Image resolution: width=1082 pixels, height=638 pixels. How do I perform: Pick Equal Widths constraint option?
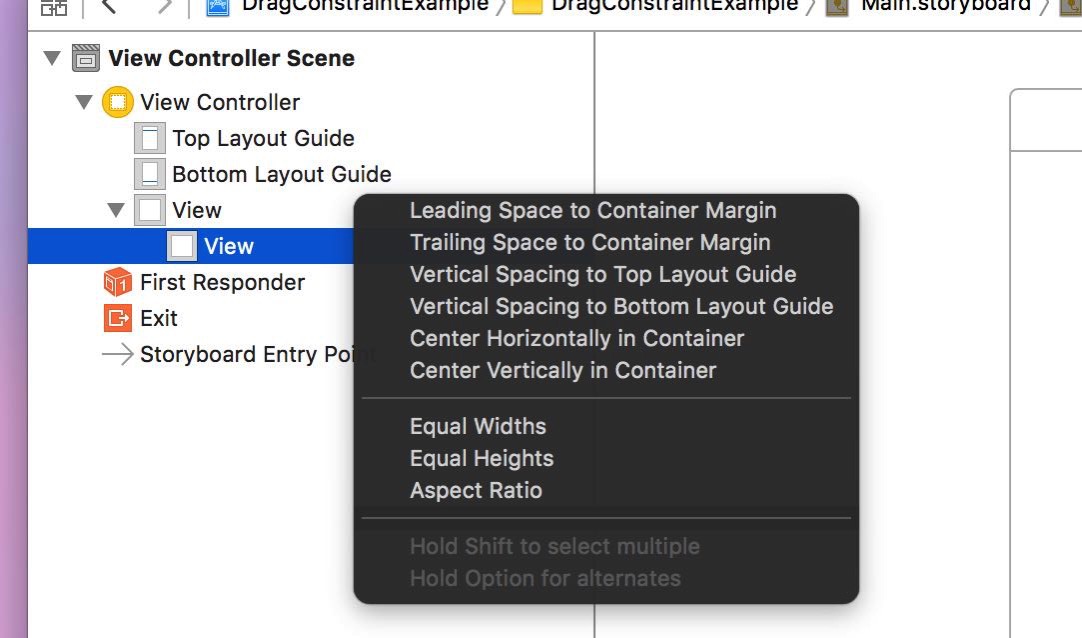point(478,426)
